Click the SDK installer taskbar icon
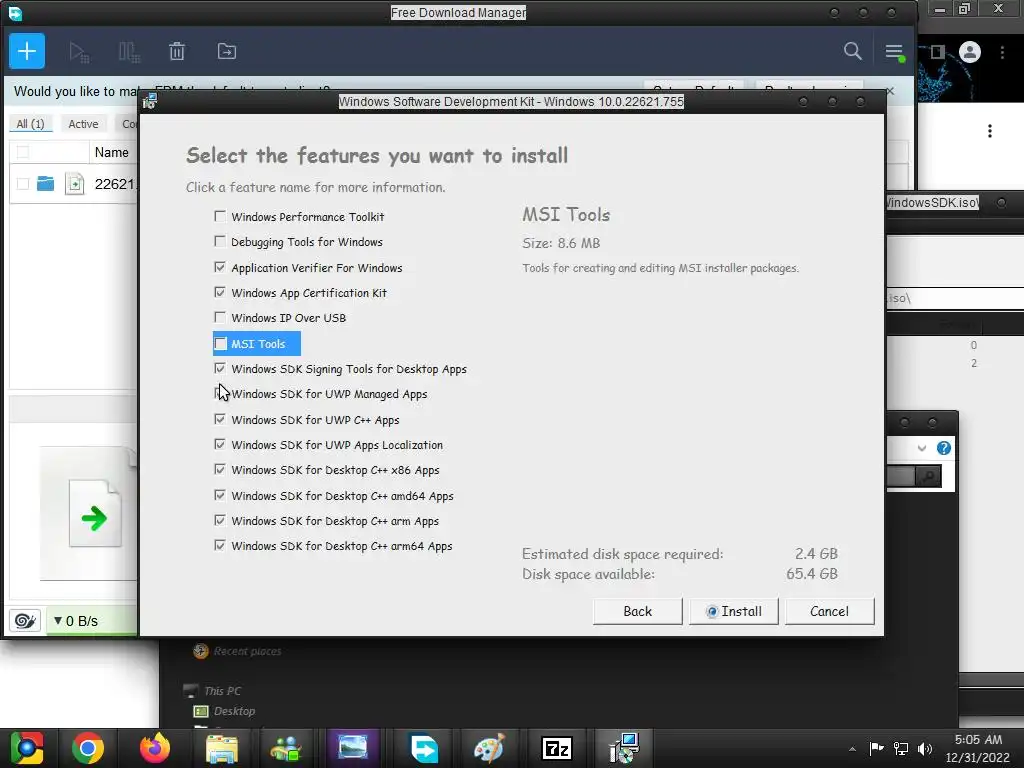Image resolution: width=1024 pixels, height=768 pixels. (x=624, y=748)
